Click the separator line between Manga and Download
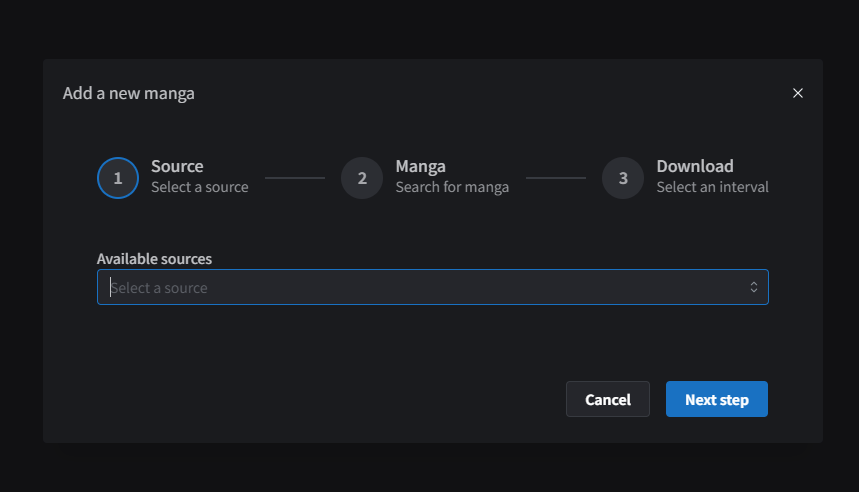Screen dimensions: 859x492 pos(556,178)
